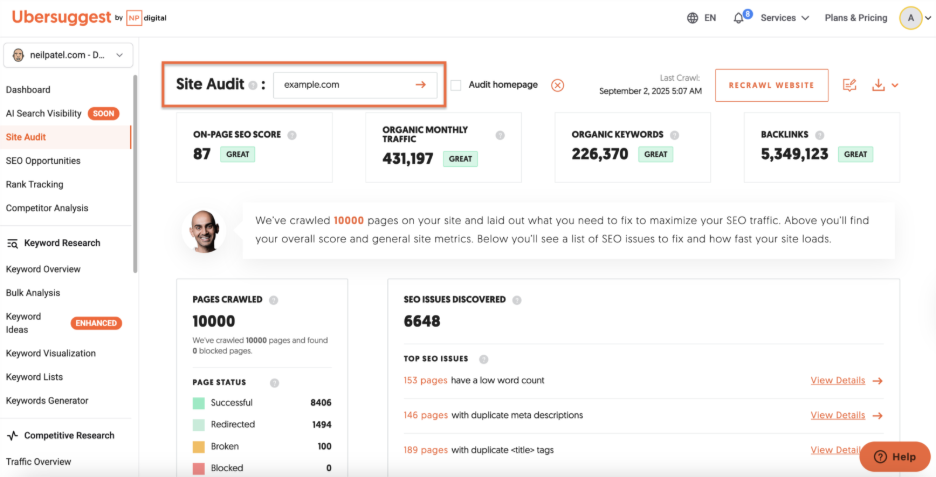Viewport: 936px width, 477px height.
Task: Show the Organic Keywords info icon
Action: (675, 135)
